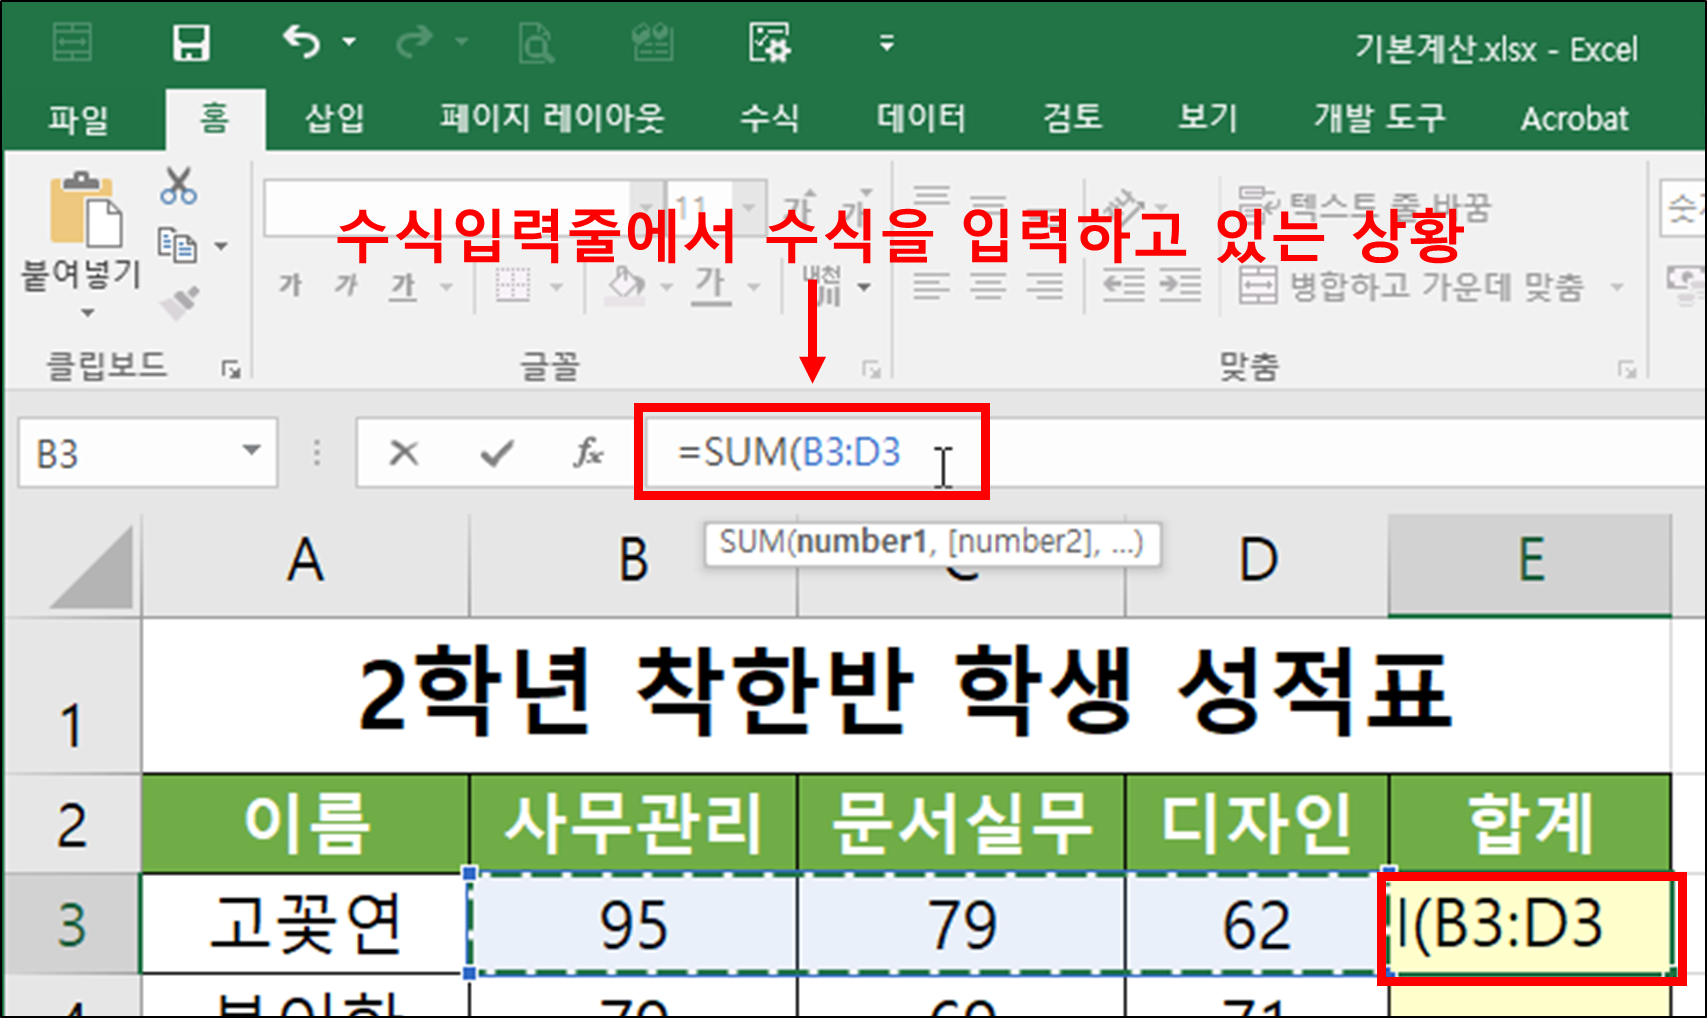Click the Format Painter brush icon

point(179,303)
